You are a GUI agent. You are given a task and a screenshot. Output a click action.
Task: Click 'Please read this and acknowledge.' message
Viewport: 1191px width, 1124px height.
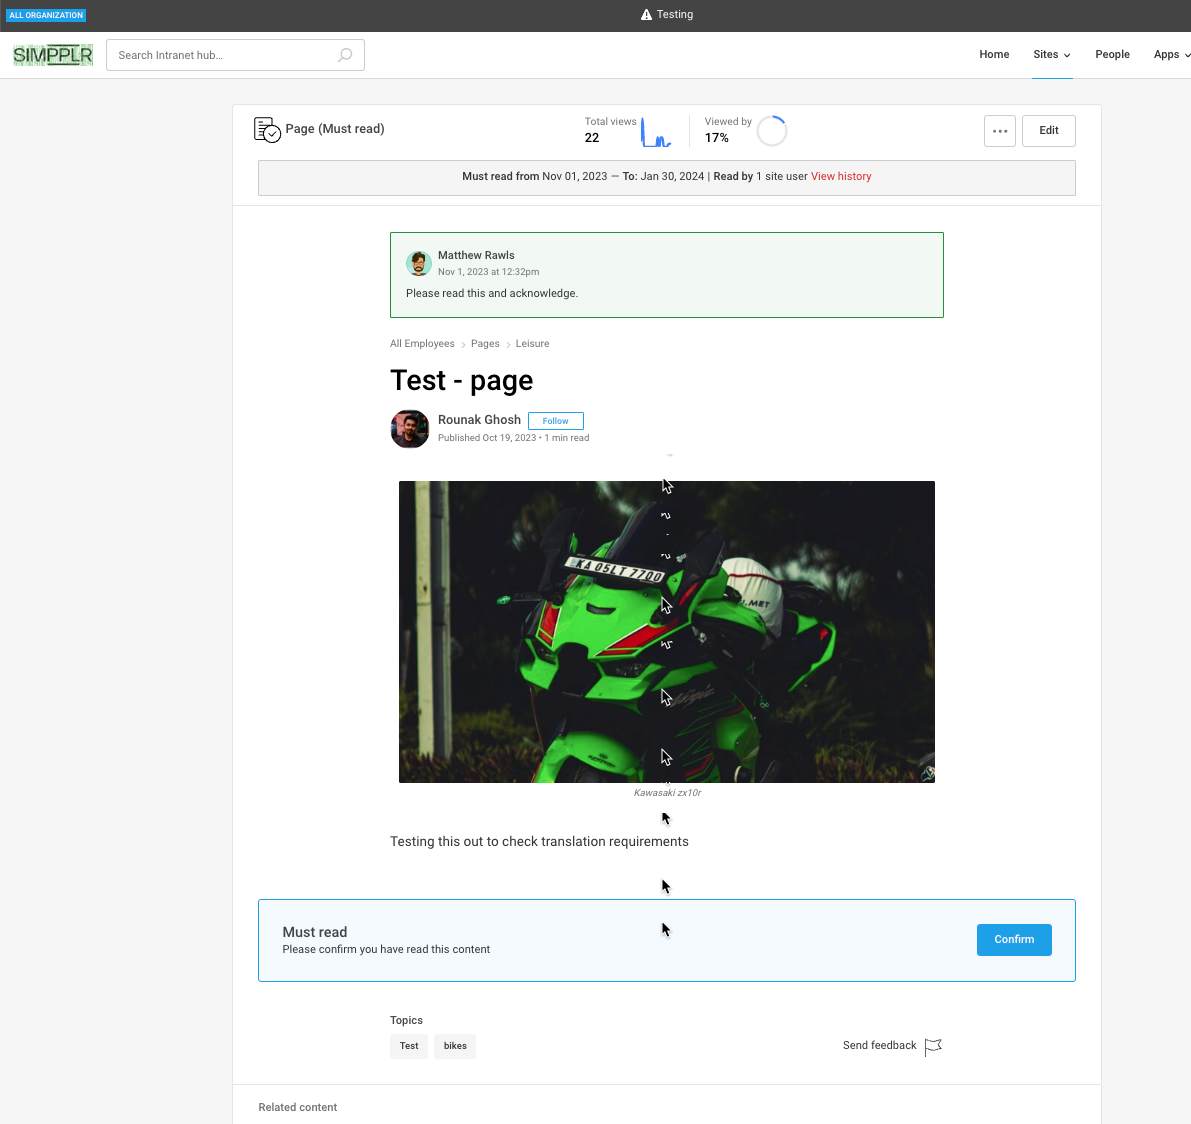[x=492, y=293]
